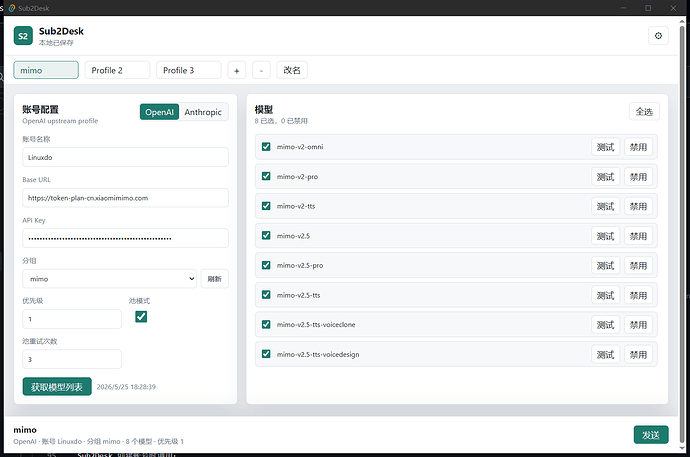690x457 pixels.
Task: Click the mimo-v2.5-tts-voiceclone model name
Action: (x=316, y=325)
